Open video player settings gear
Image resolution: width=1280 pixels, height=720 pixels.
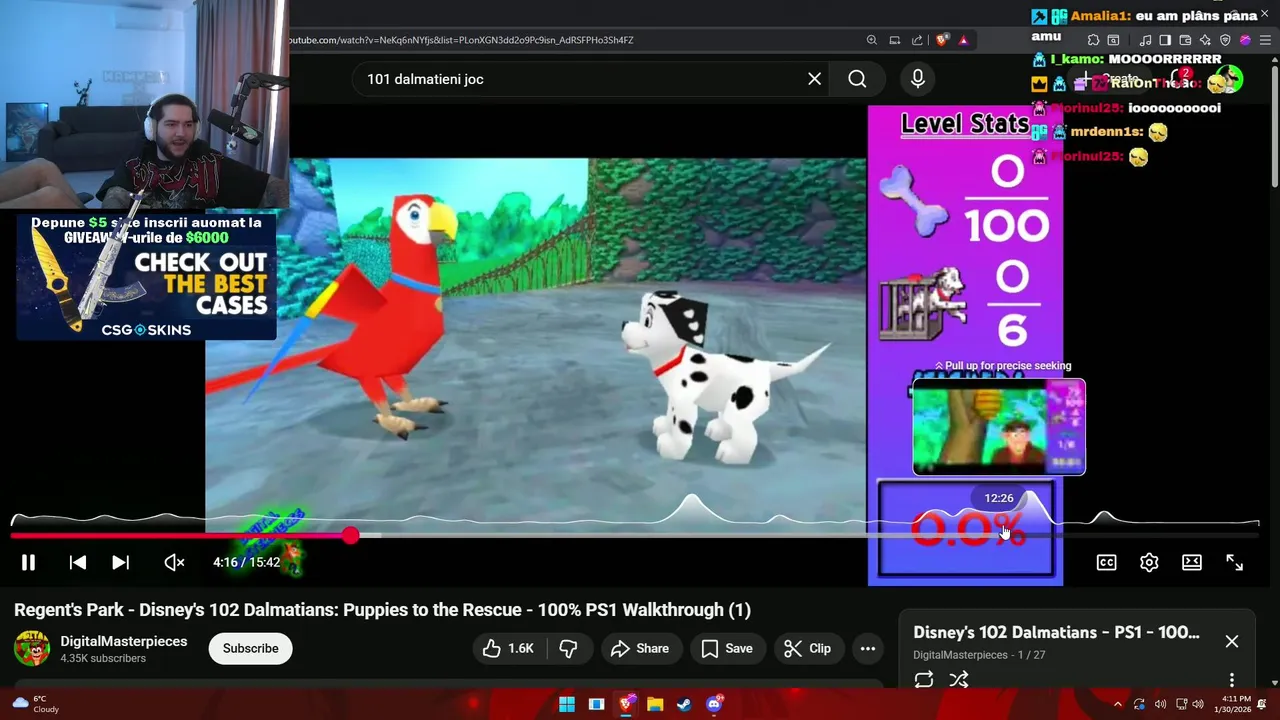tap(1149, 562)
